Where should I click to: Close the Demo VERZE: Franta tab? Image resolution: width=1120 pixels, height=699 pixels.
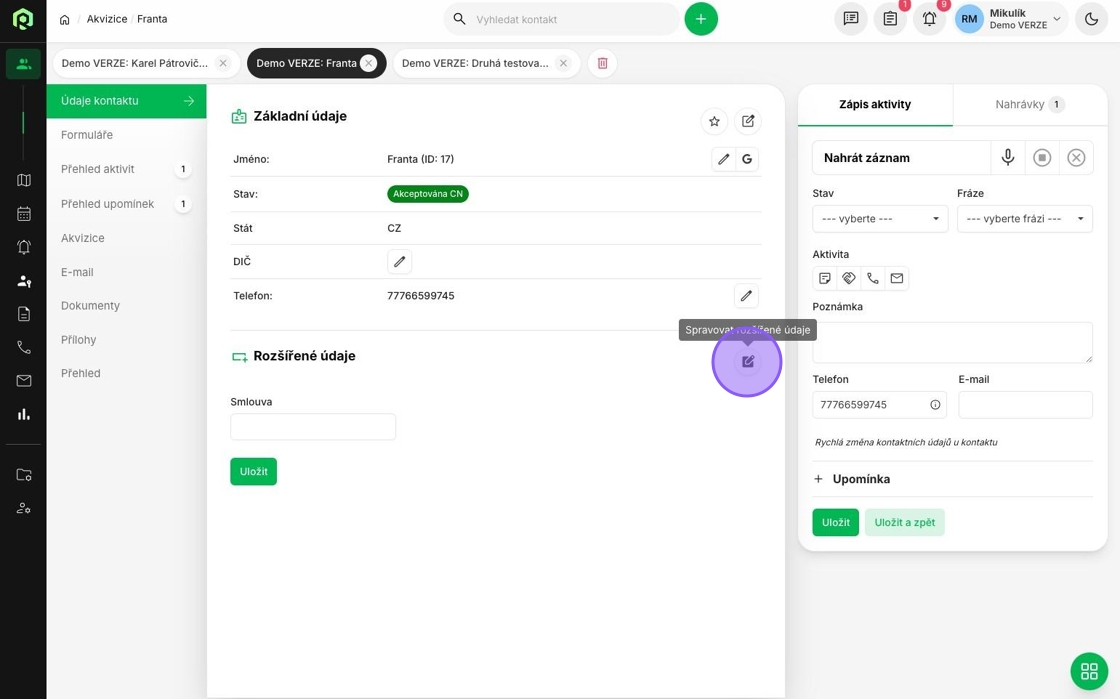coord(368,63)
